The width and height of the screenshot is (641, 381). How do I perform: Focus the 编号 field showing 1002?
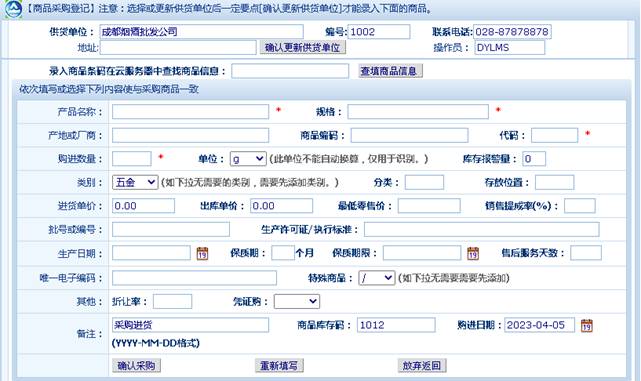[x=379, y=32]
